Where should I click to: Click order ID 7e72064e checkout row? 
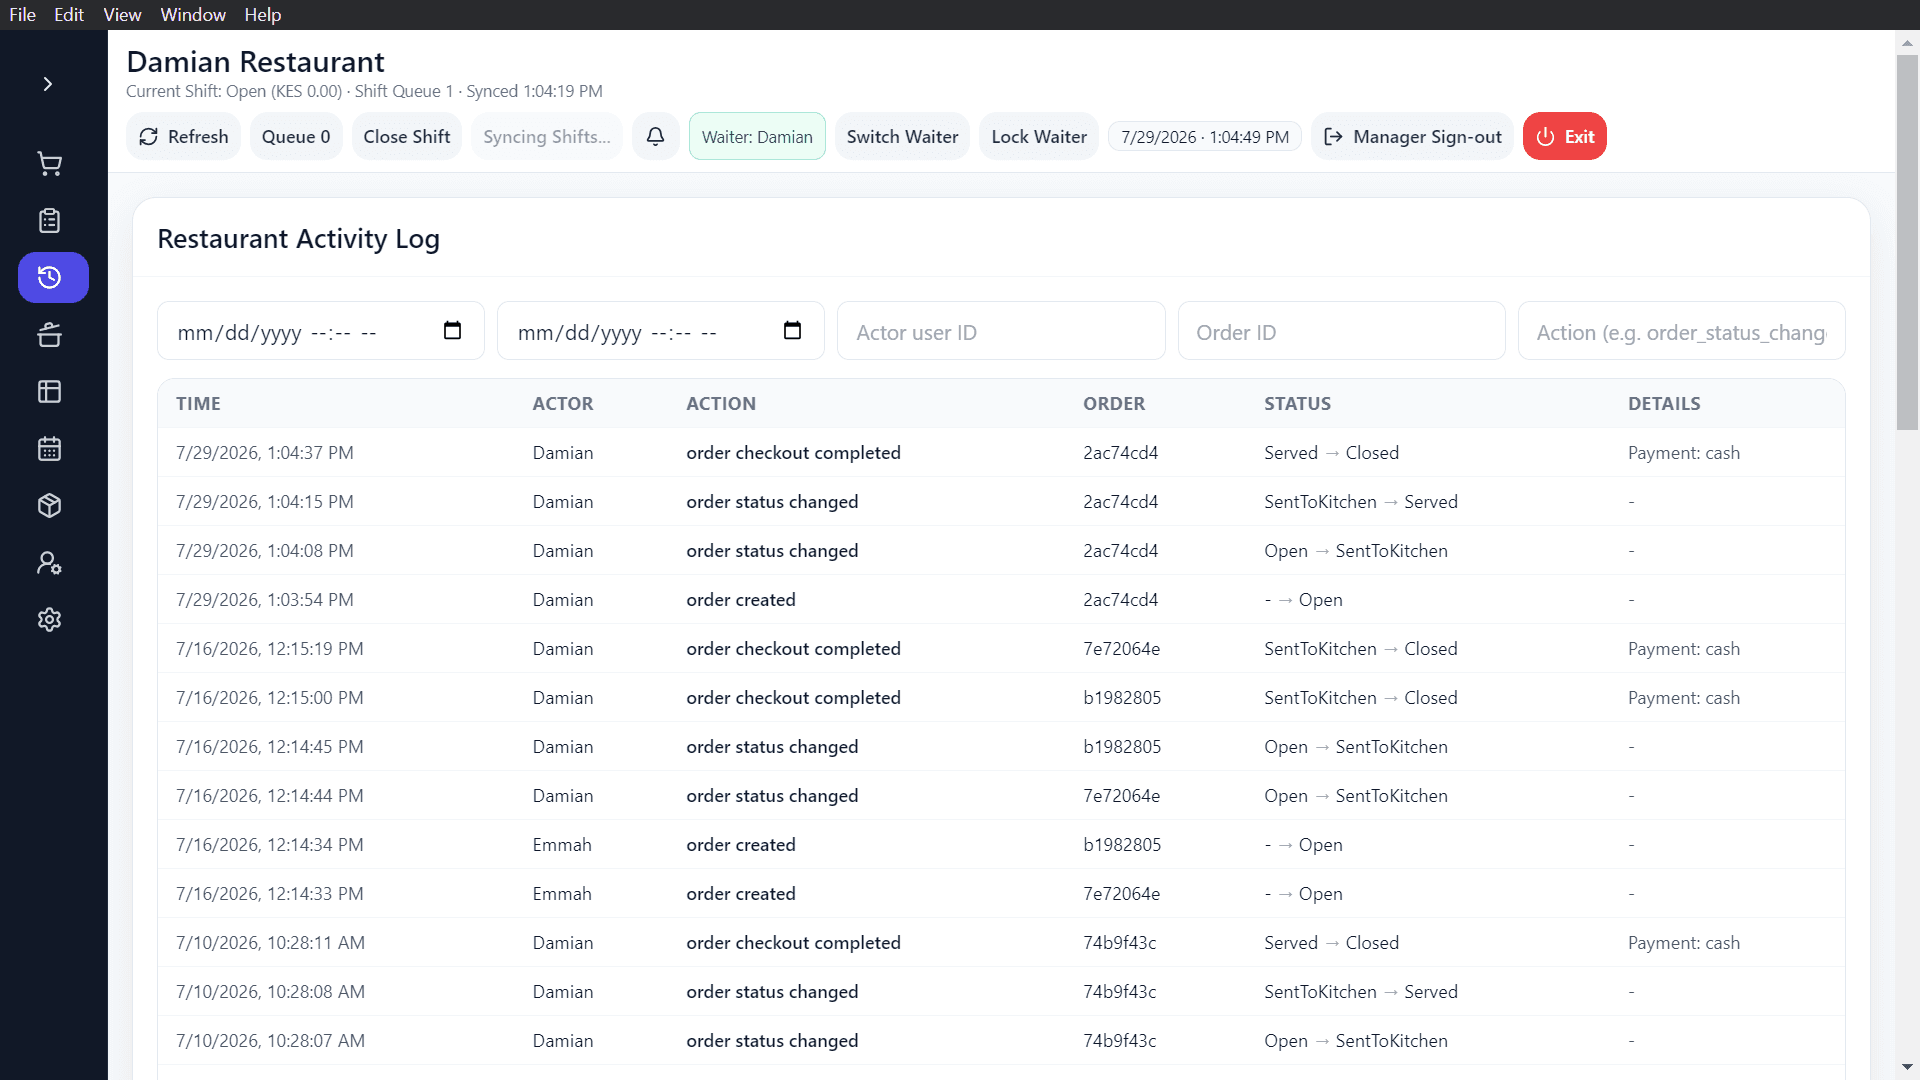pyautogui.click(x=1121, y=649)
